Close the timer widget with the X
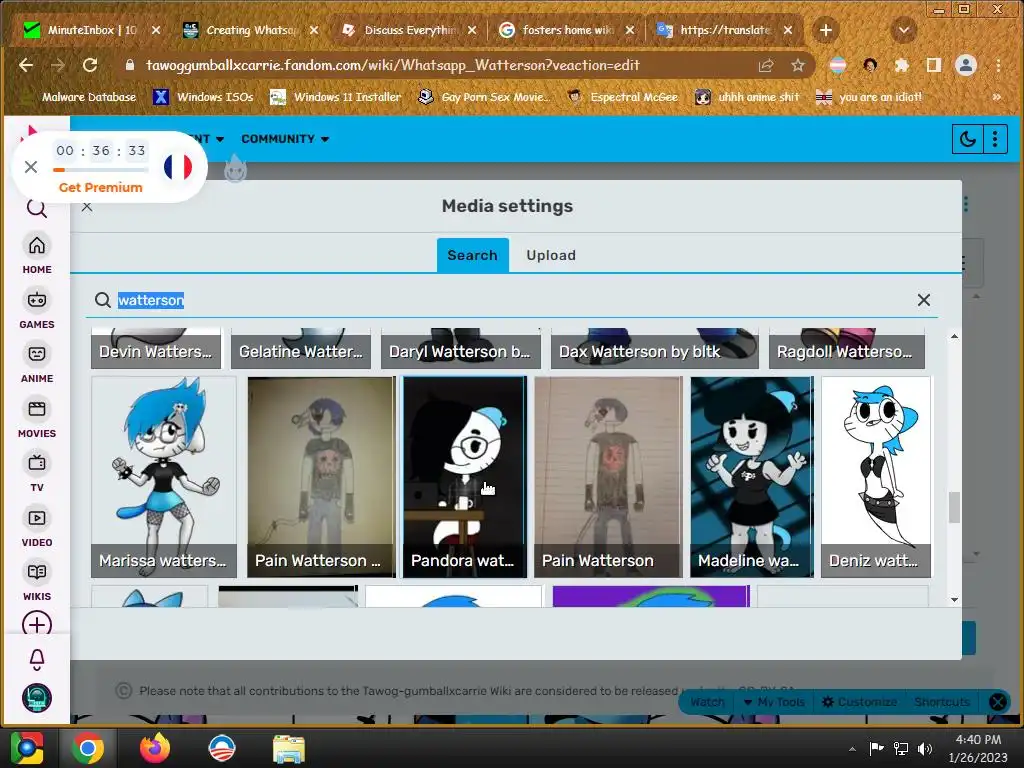Screen dimensions: 1024x768 coord(31,167)
